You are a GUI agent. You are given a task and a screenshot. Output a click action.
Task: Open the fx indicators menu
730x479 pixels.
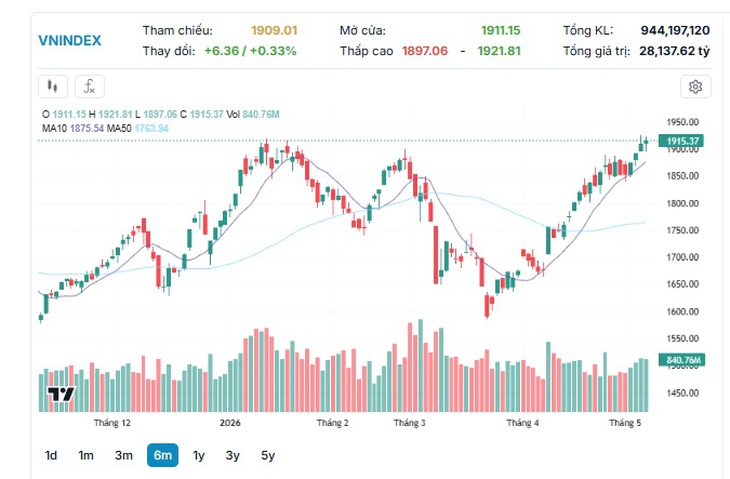(89, 87)
